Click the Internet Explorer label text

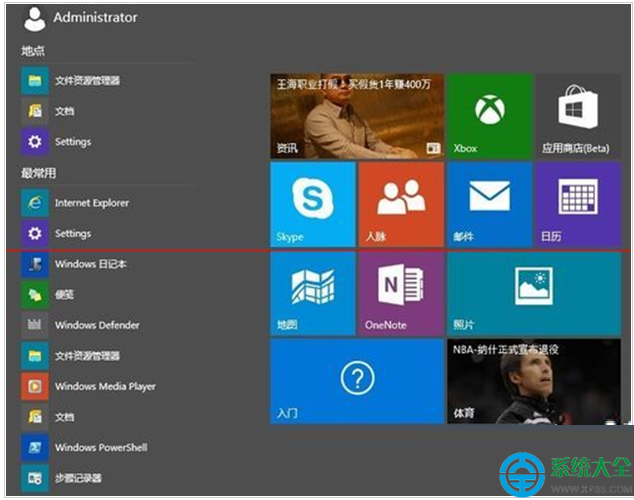click(92, 203)
